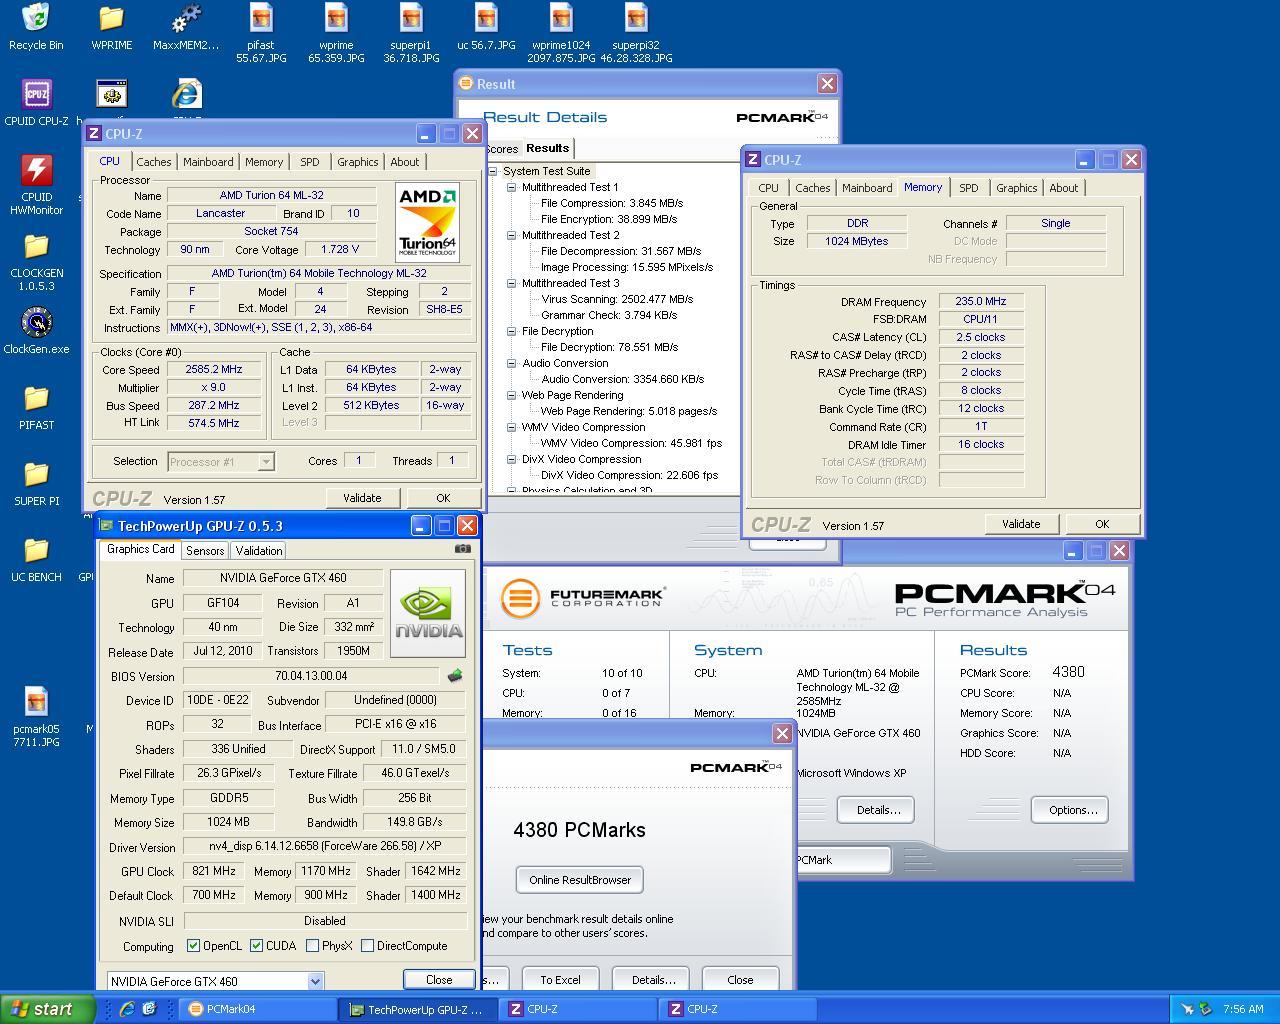Click the Internet Explorer desktop shortcut icon
Image resolution: width=1280 pixels, height=1024 pixels.
coord(186,95)
